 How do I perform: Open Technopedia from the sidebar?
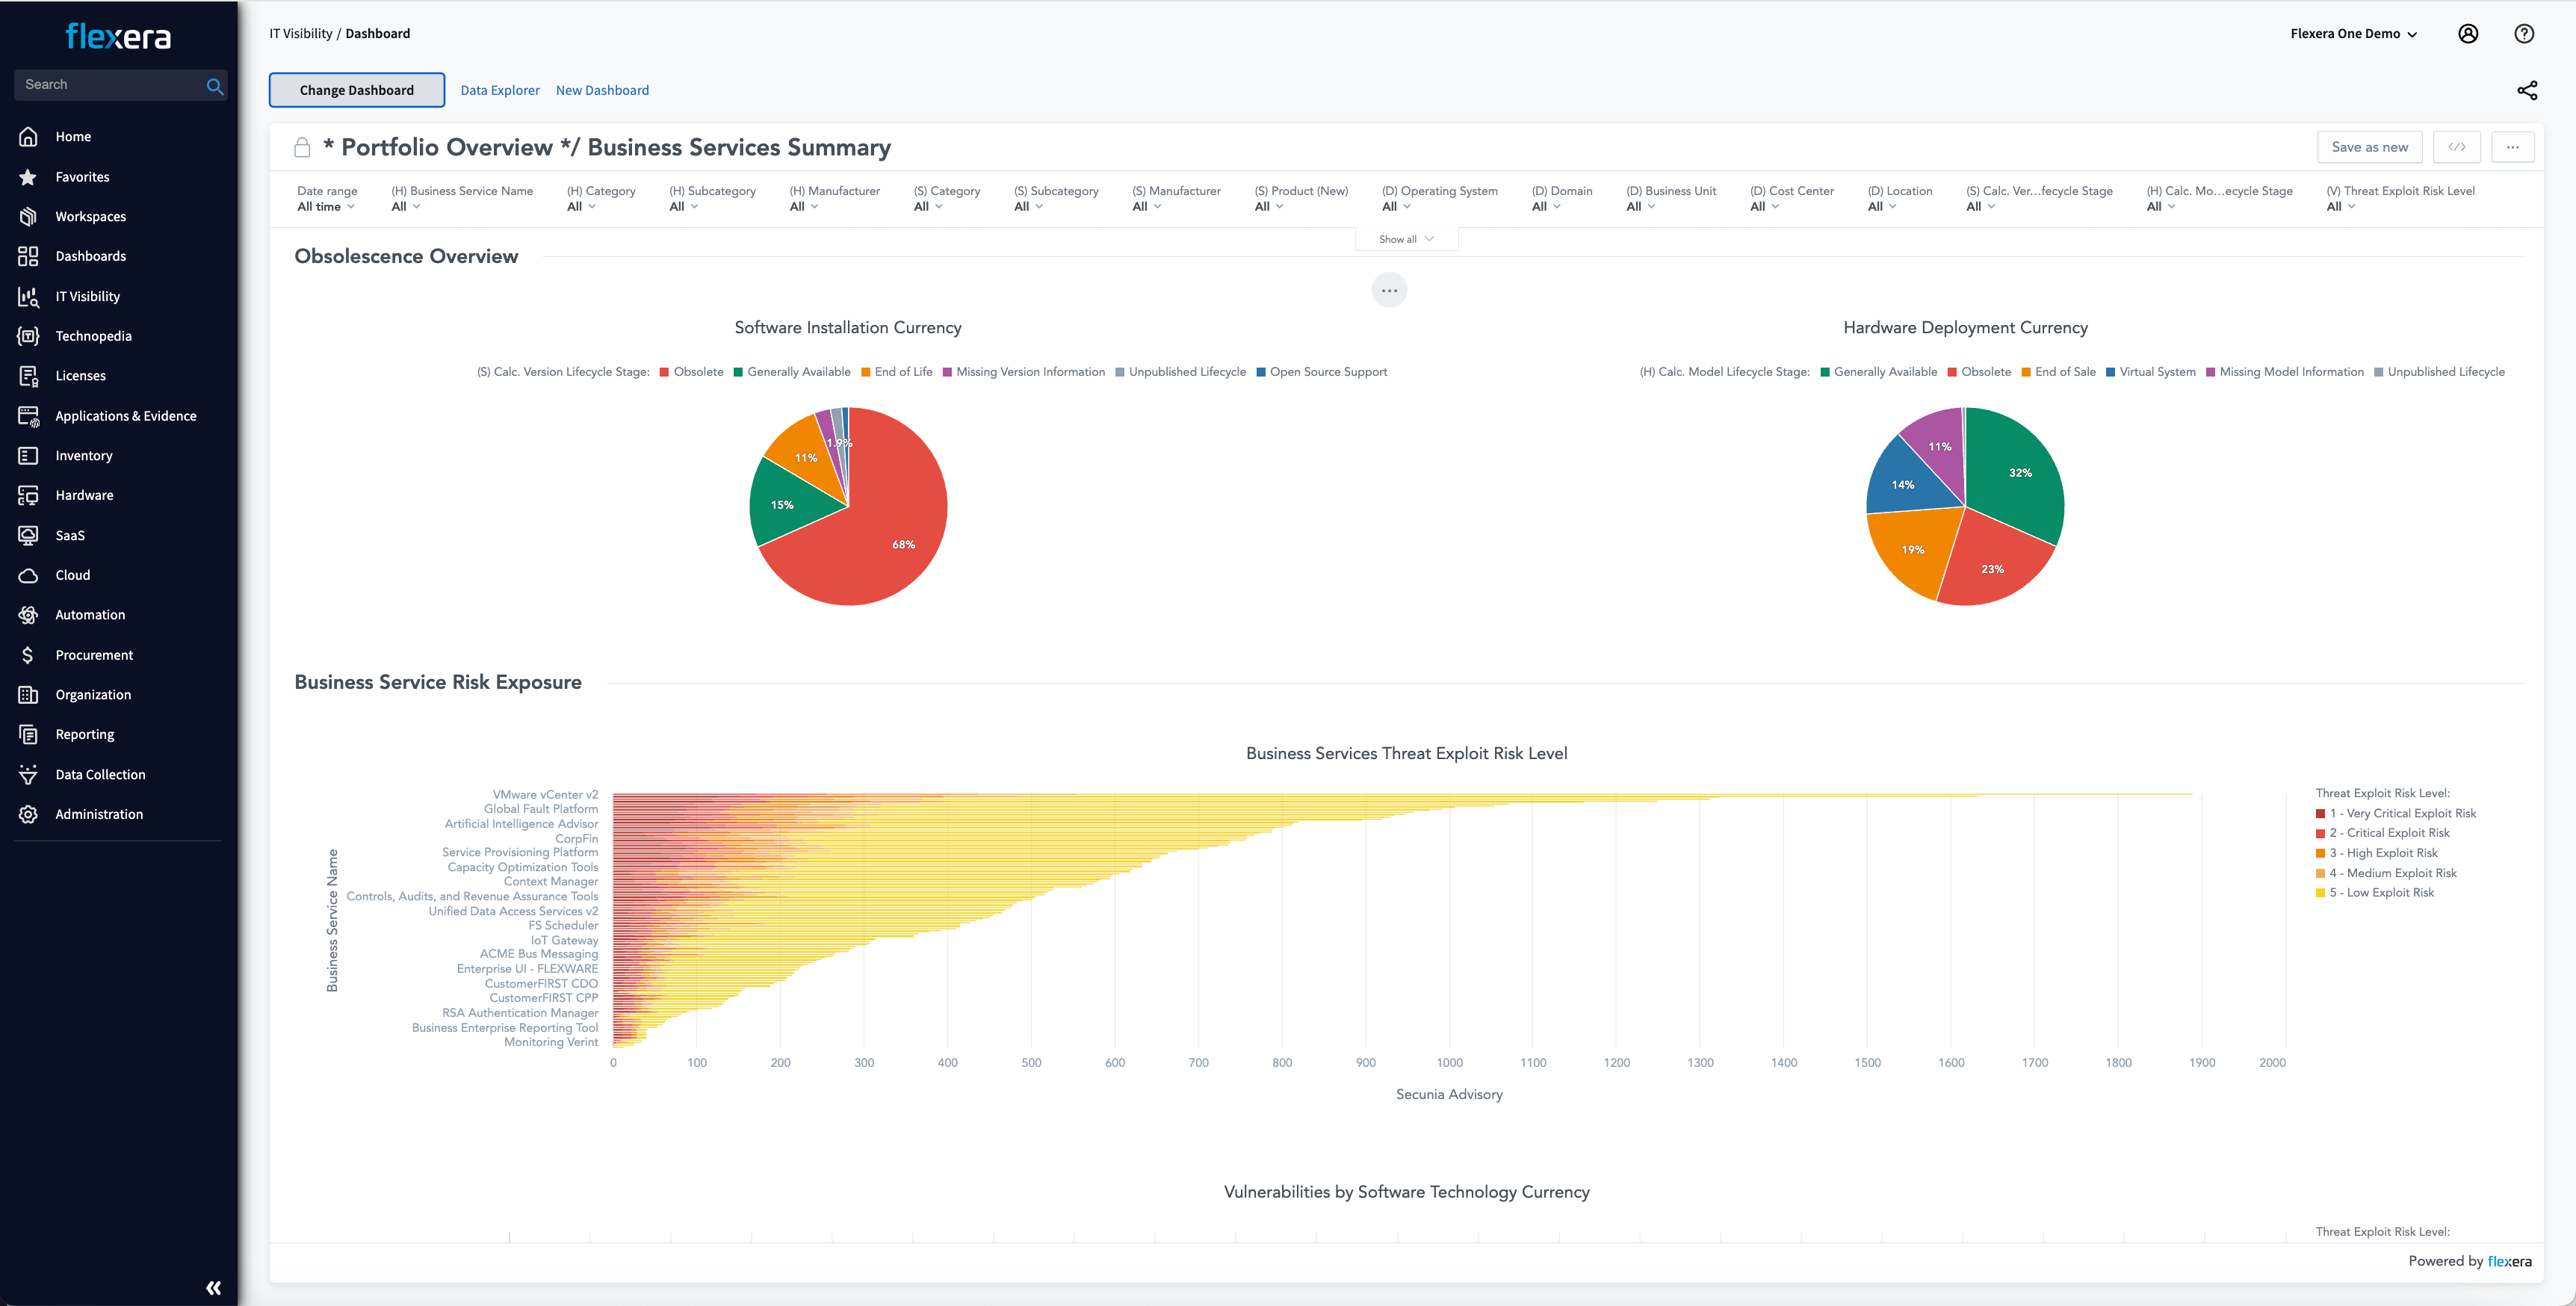[x=93, y=336]
